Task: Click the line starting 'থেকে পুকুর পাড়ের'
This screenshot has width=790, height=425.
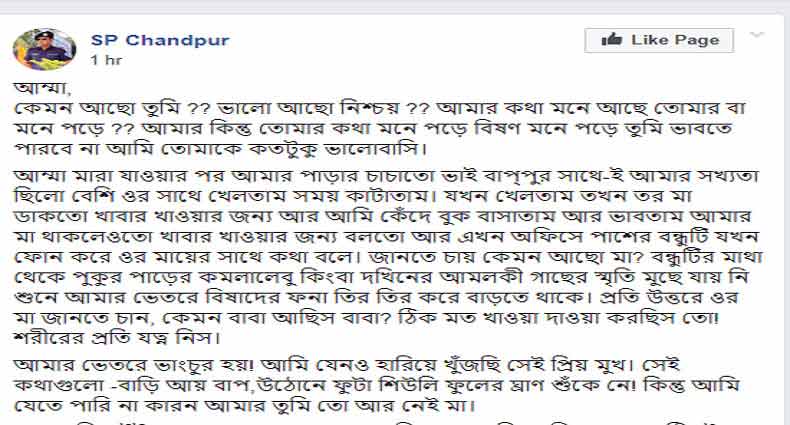Action: 382,277
